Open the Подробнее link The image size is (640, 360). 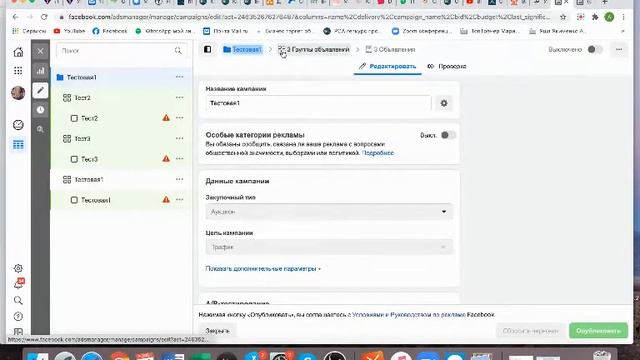click(378, 153)
